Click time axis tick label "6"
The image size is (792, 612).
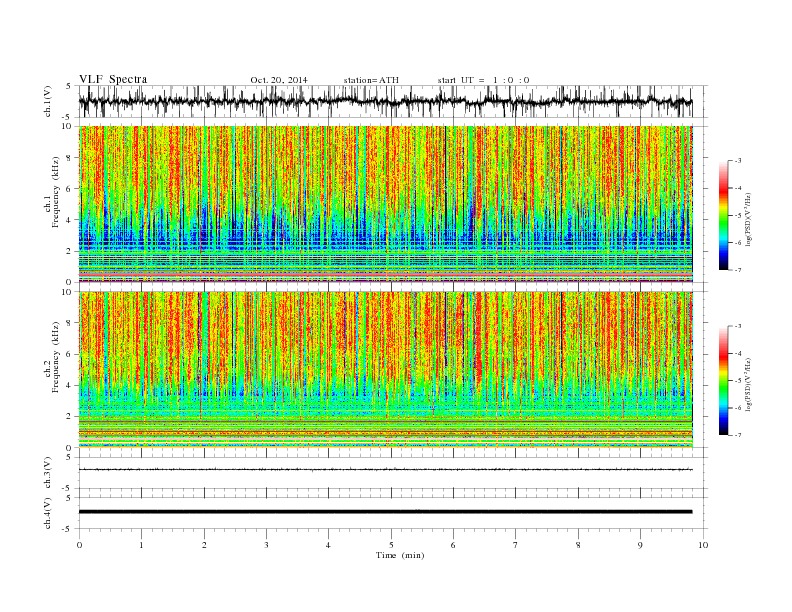453,545
